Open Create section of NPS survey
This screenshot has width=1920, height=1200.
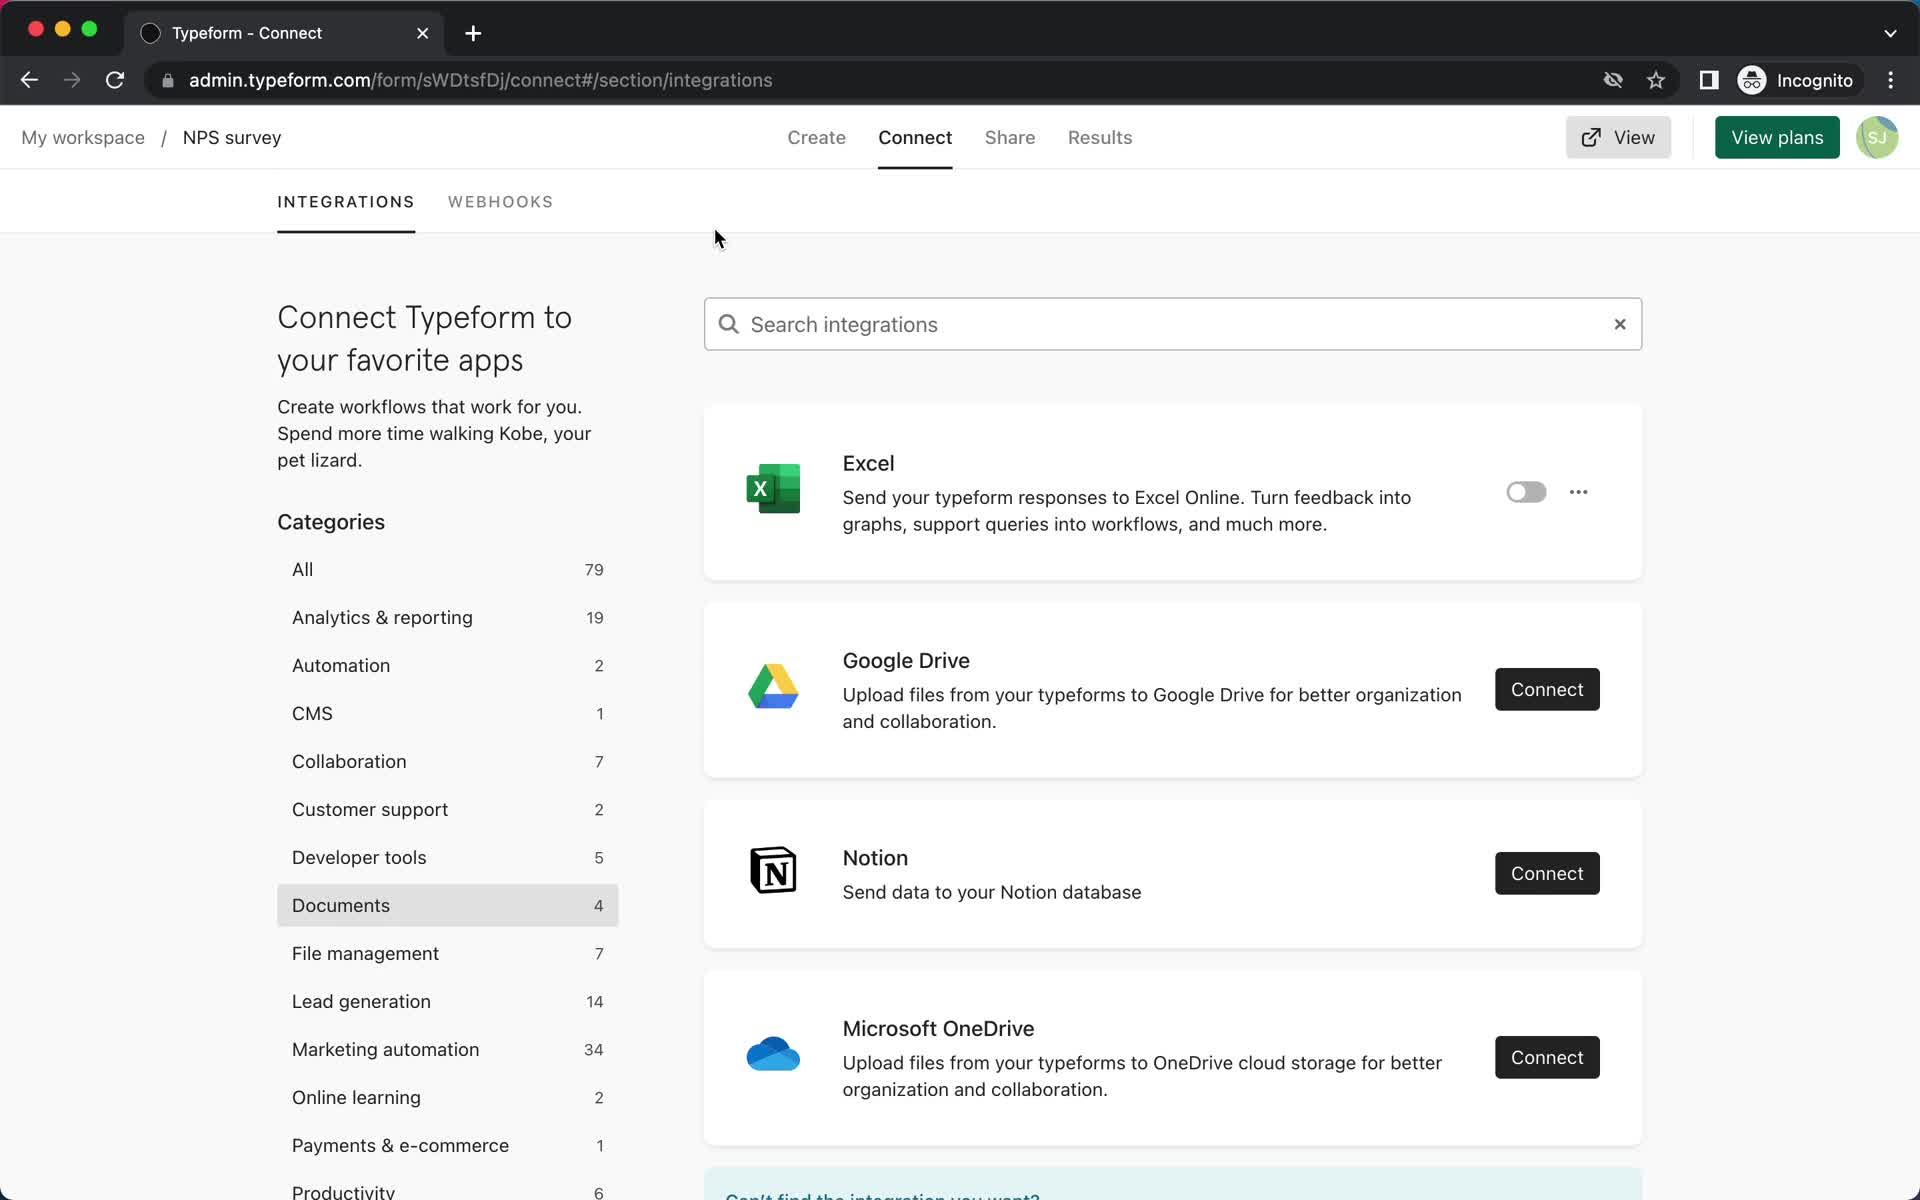816,137
